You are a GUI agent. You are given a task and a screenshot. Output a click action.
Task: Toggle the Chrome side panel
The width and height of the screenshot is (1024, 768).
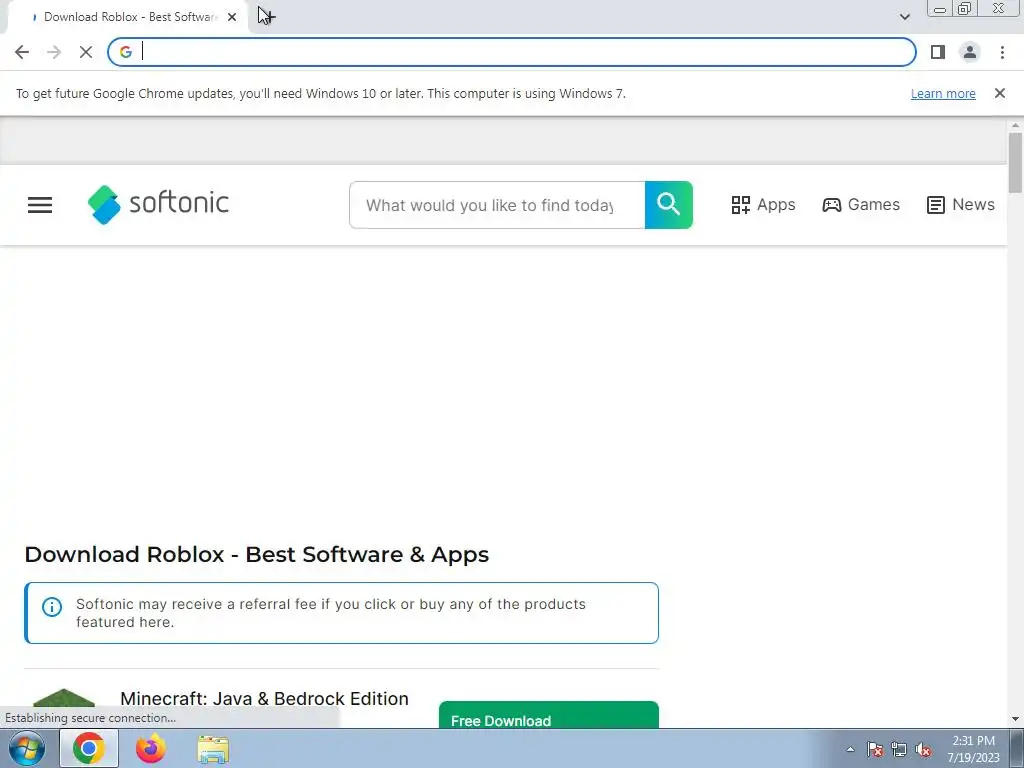point(938,52)
